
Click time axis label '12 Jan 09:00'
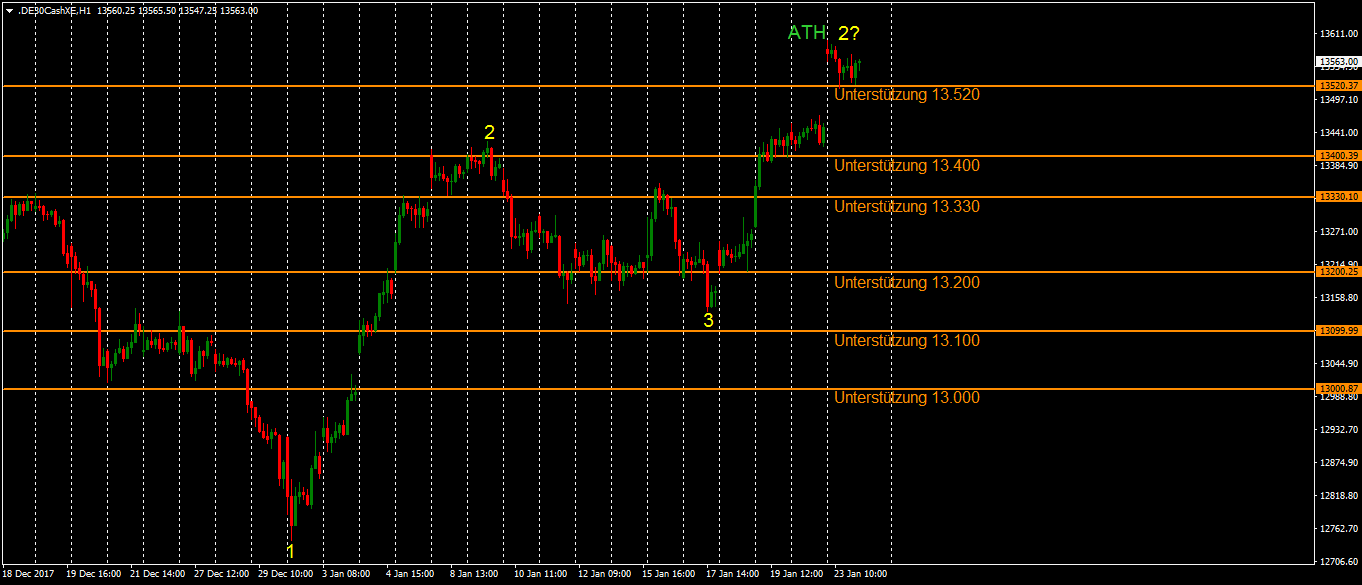point(604,575)
